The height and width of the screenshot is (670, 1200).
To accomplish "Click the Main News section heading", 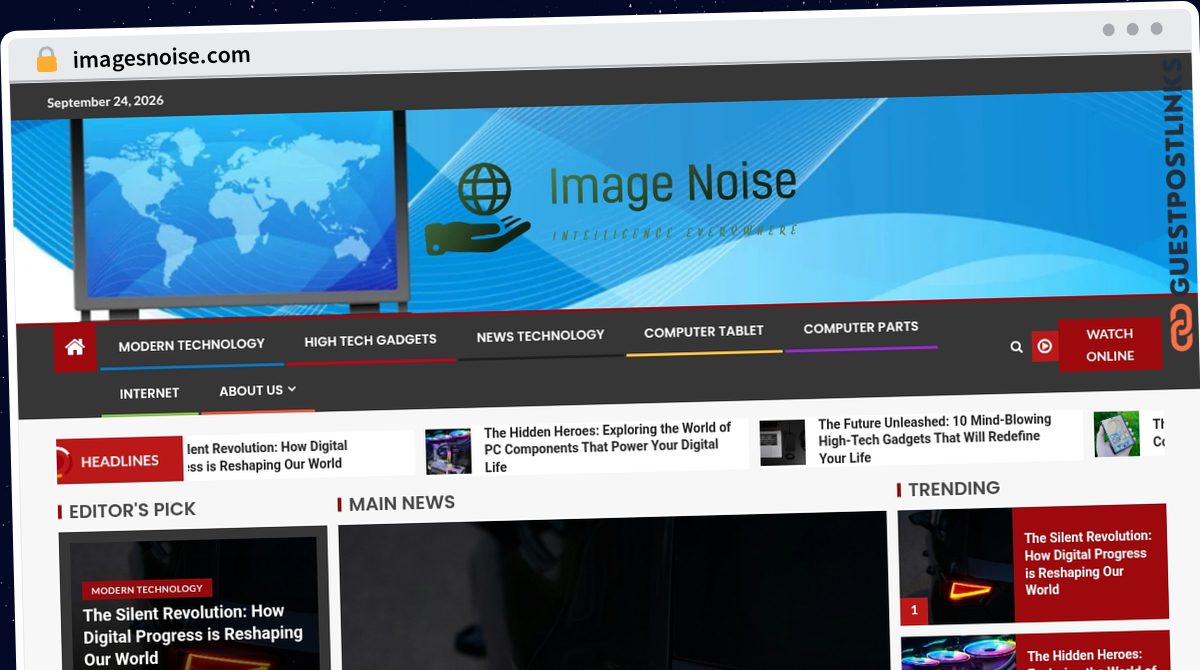I will 401,503.
